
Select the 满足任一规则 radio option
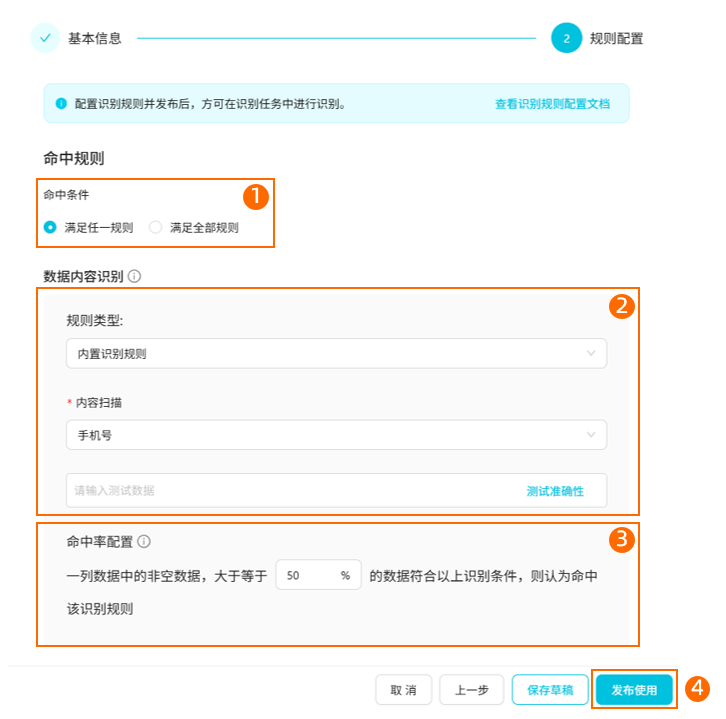50,227
